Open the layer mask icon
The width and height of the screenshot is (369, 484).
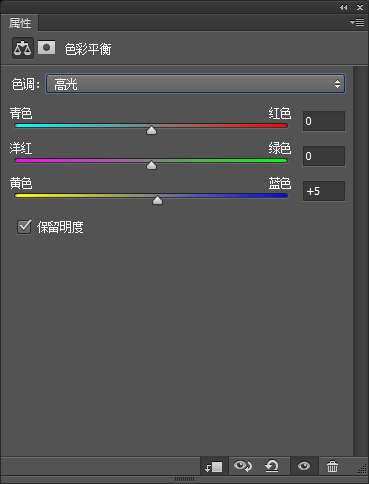pyautogui.click(x=46, y=48)
